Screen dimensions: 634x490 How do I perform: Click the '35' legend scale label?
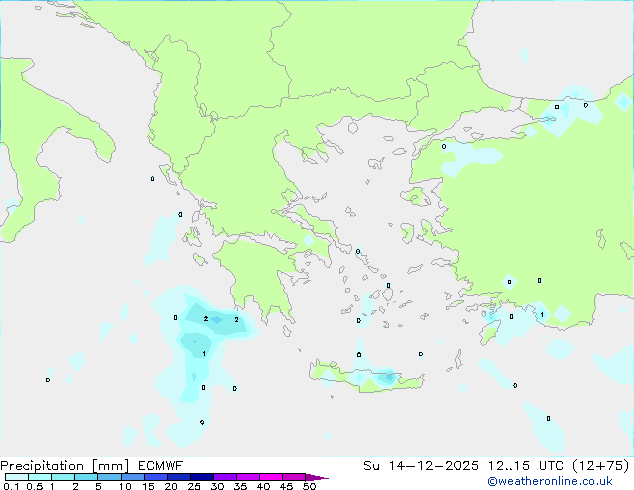(x=241, y=486)
